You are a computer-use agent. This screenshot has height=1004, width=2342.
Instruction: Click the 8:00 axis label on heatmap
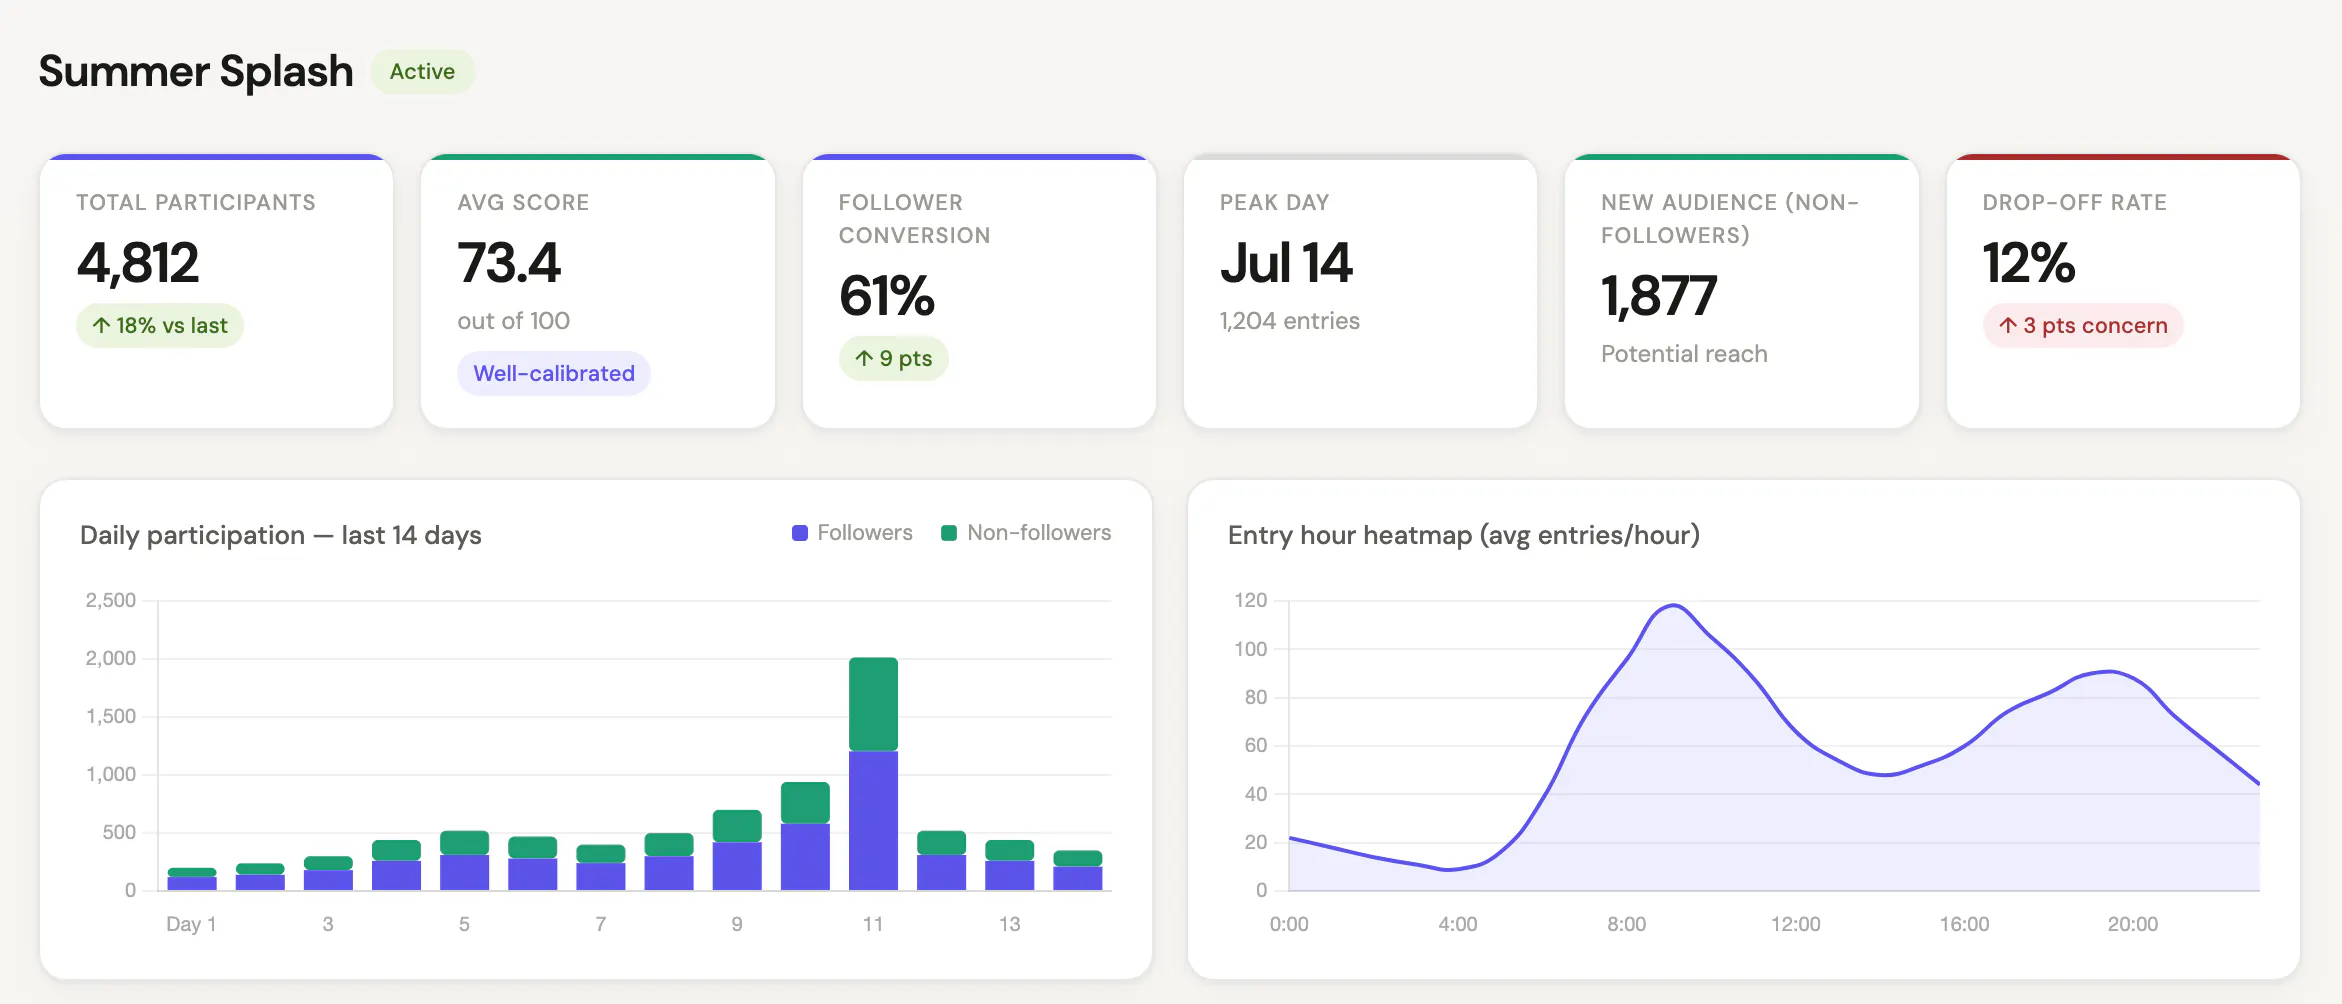[x=1627, y=924]
